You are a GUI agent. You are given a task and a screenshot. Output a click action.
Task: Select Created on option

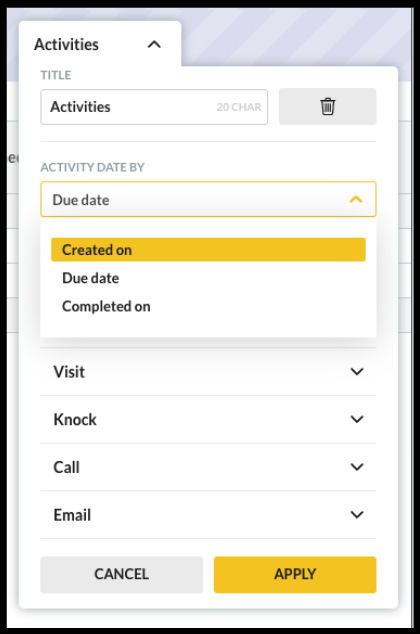(x=208, y=249)
